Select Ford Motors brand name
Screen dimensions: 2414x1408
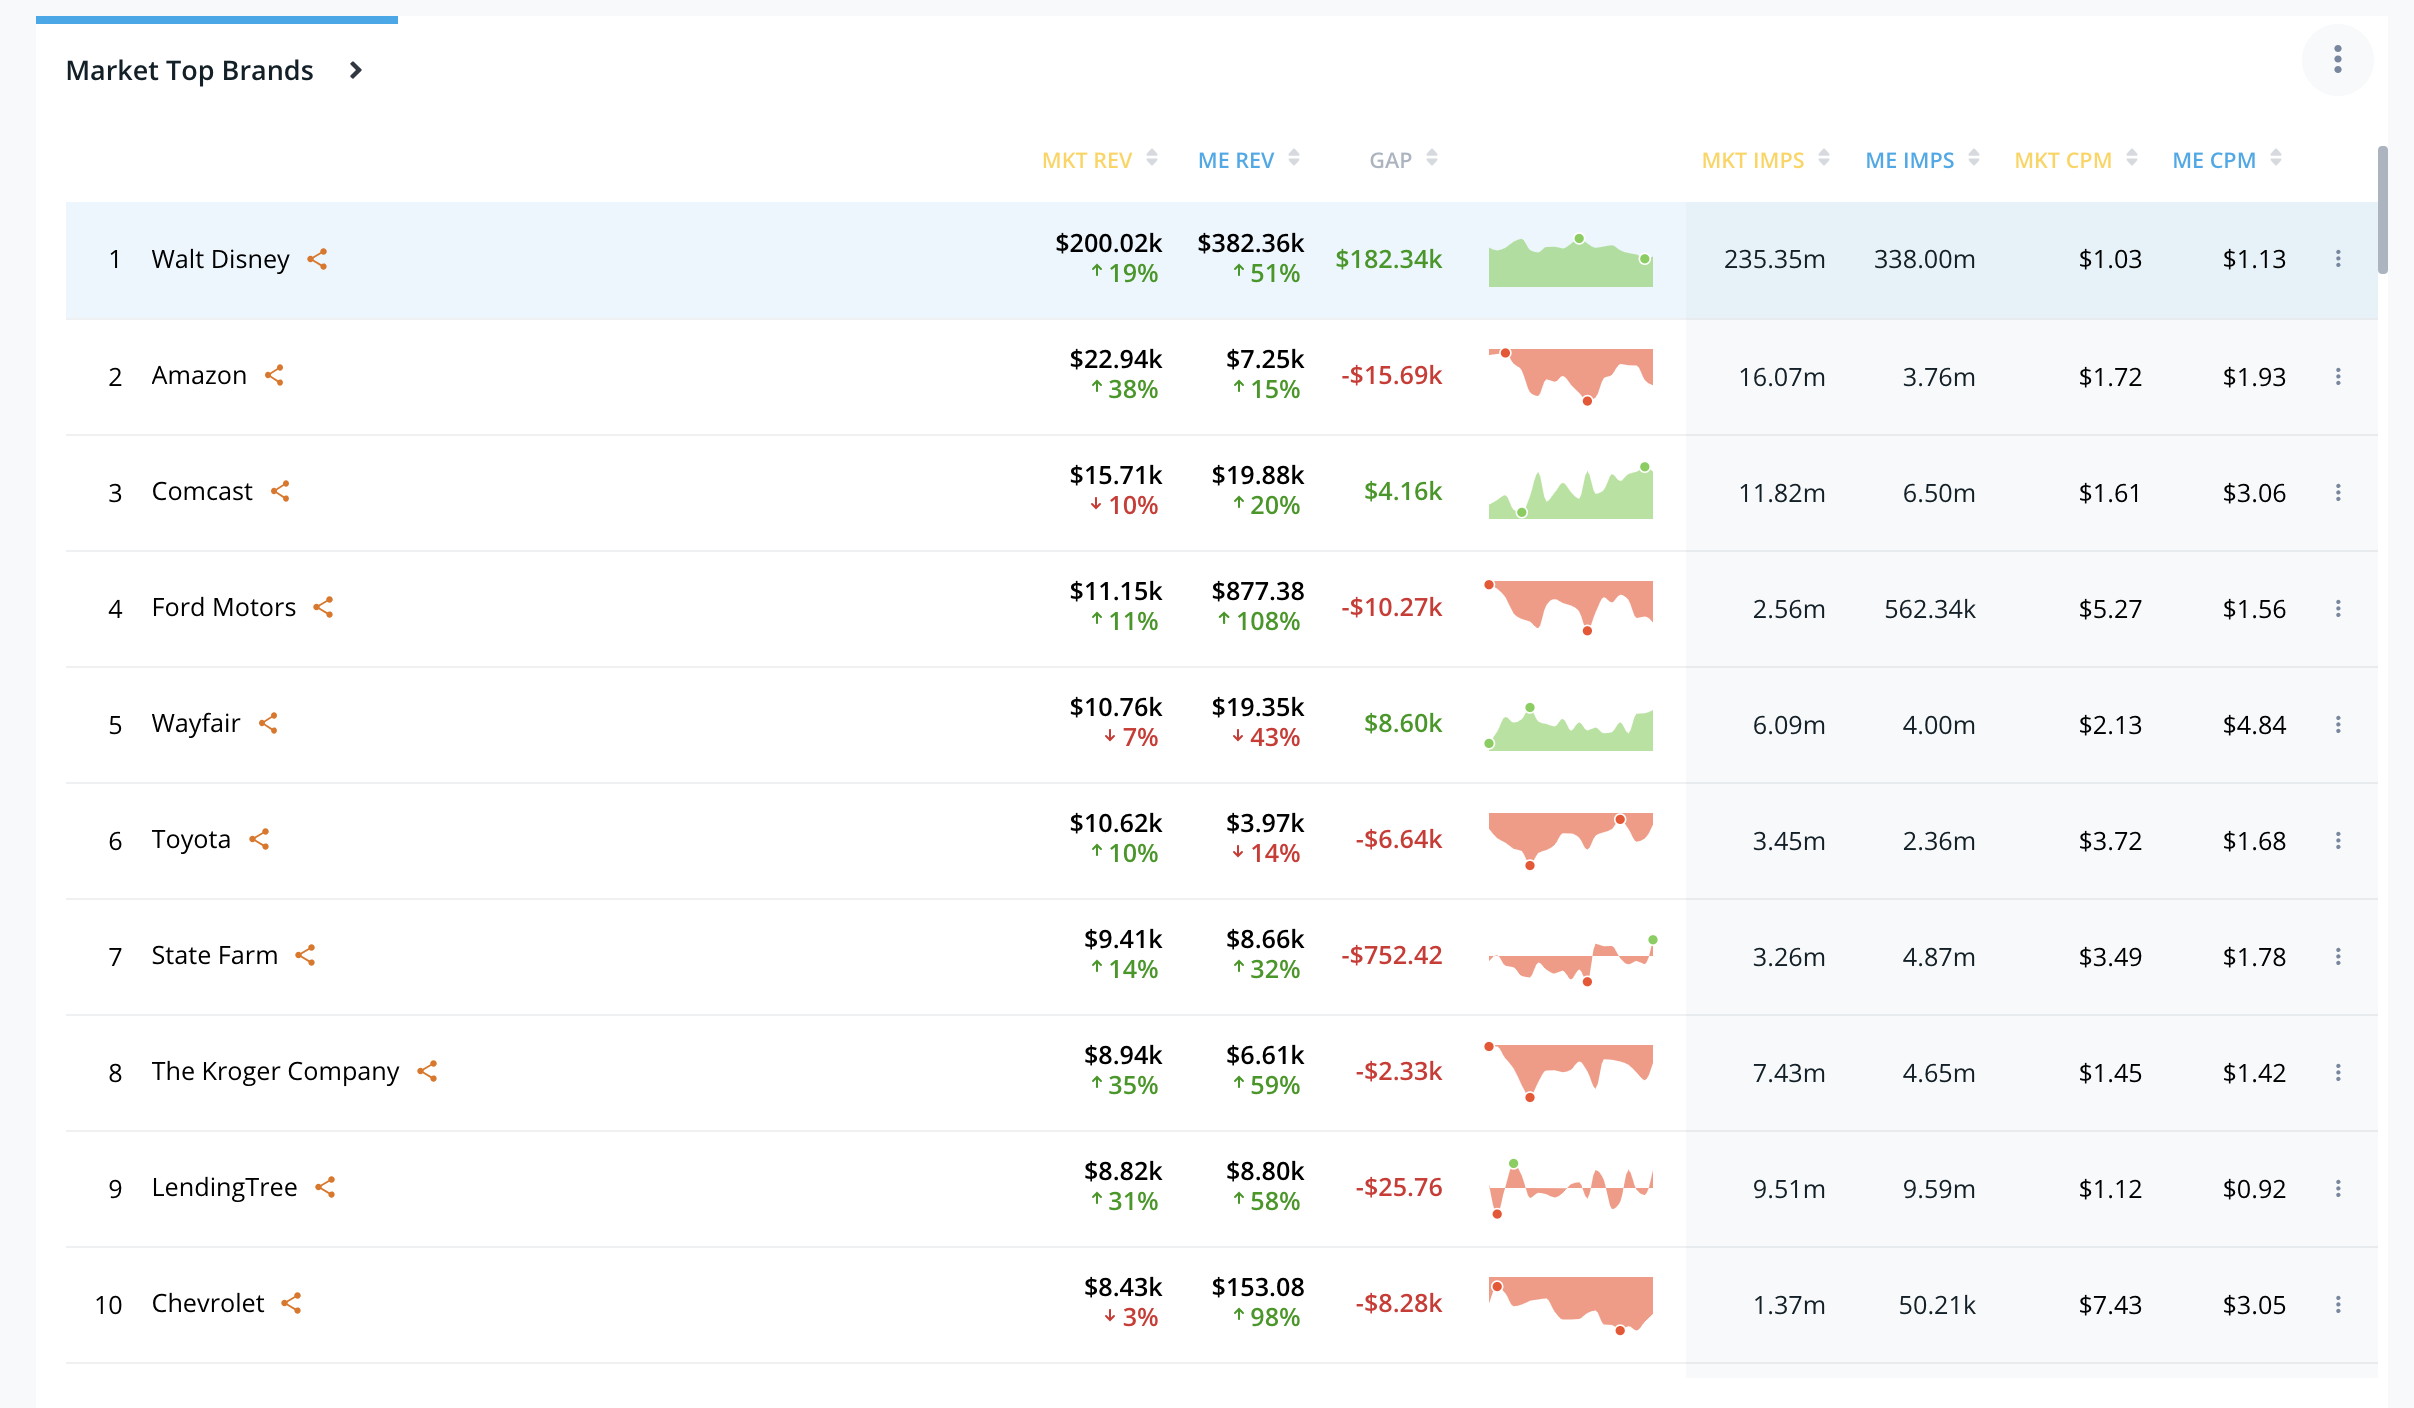click(223, 607)
